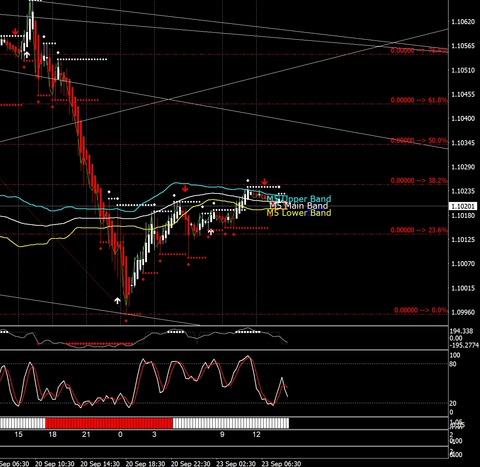480x467 pixels.
Task: Click the 20 Sep 18:30 date label
Action: coord(145,464)
